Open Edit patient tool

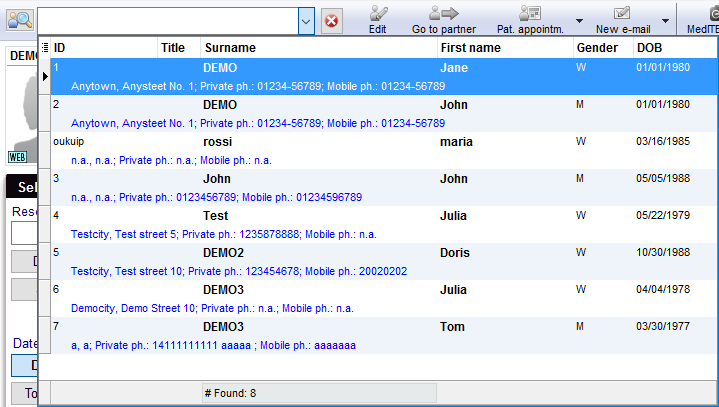coord(378,20)
